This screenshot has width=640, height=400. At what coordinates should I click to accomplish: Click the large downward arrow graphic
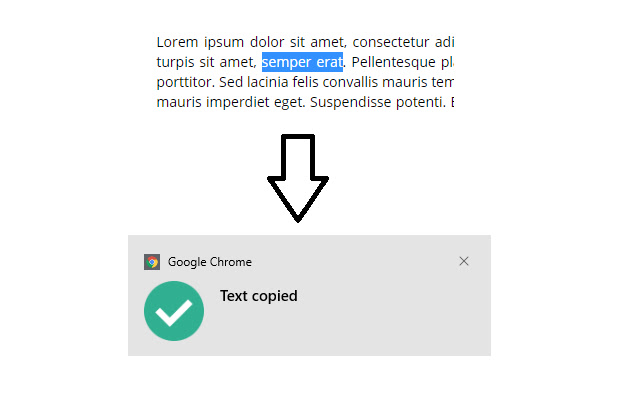[x=297, y=177]
